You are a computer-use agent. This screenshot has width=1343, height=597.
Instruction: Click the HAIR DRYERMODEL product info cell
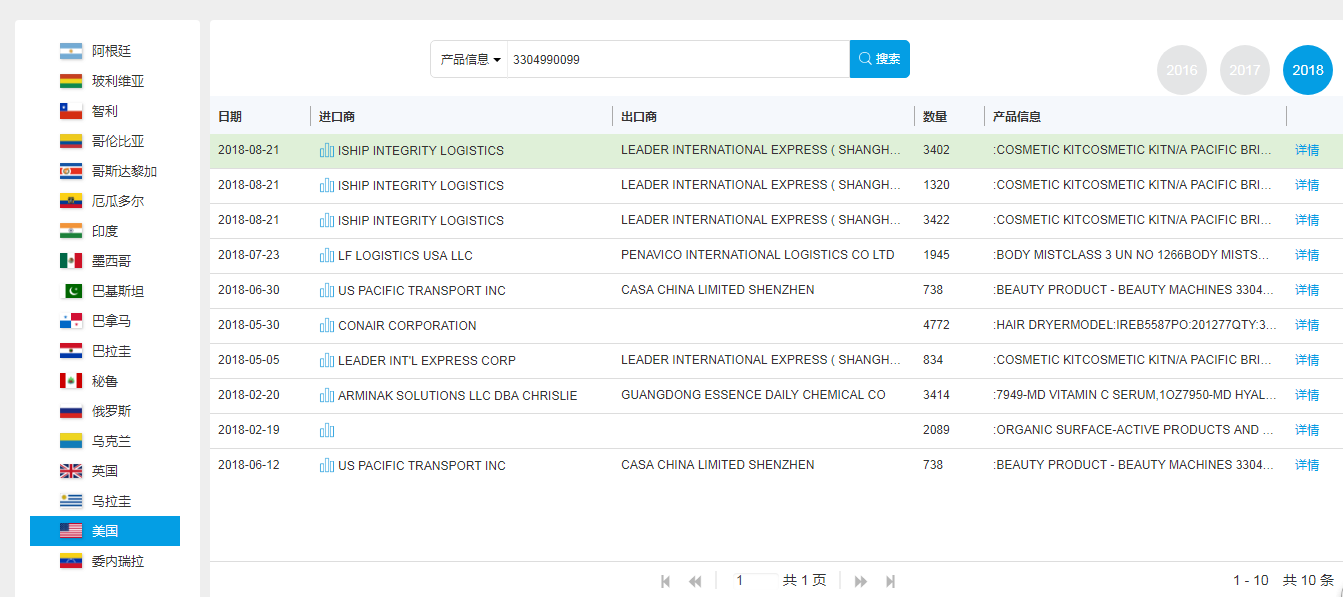point(1135,325)
